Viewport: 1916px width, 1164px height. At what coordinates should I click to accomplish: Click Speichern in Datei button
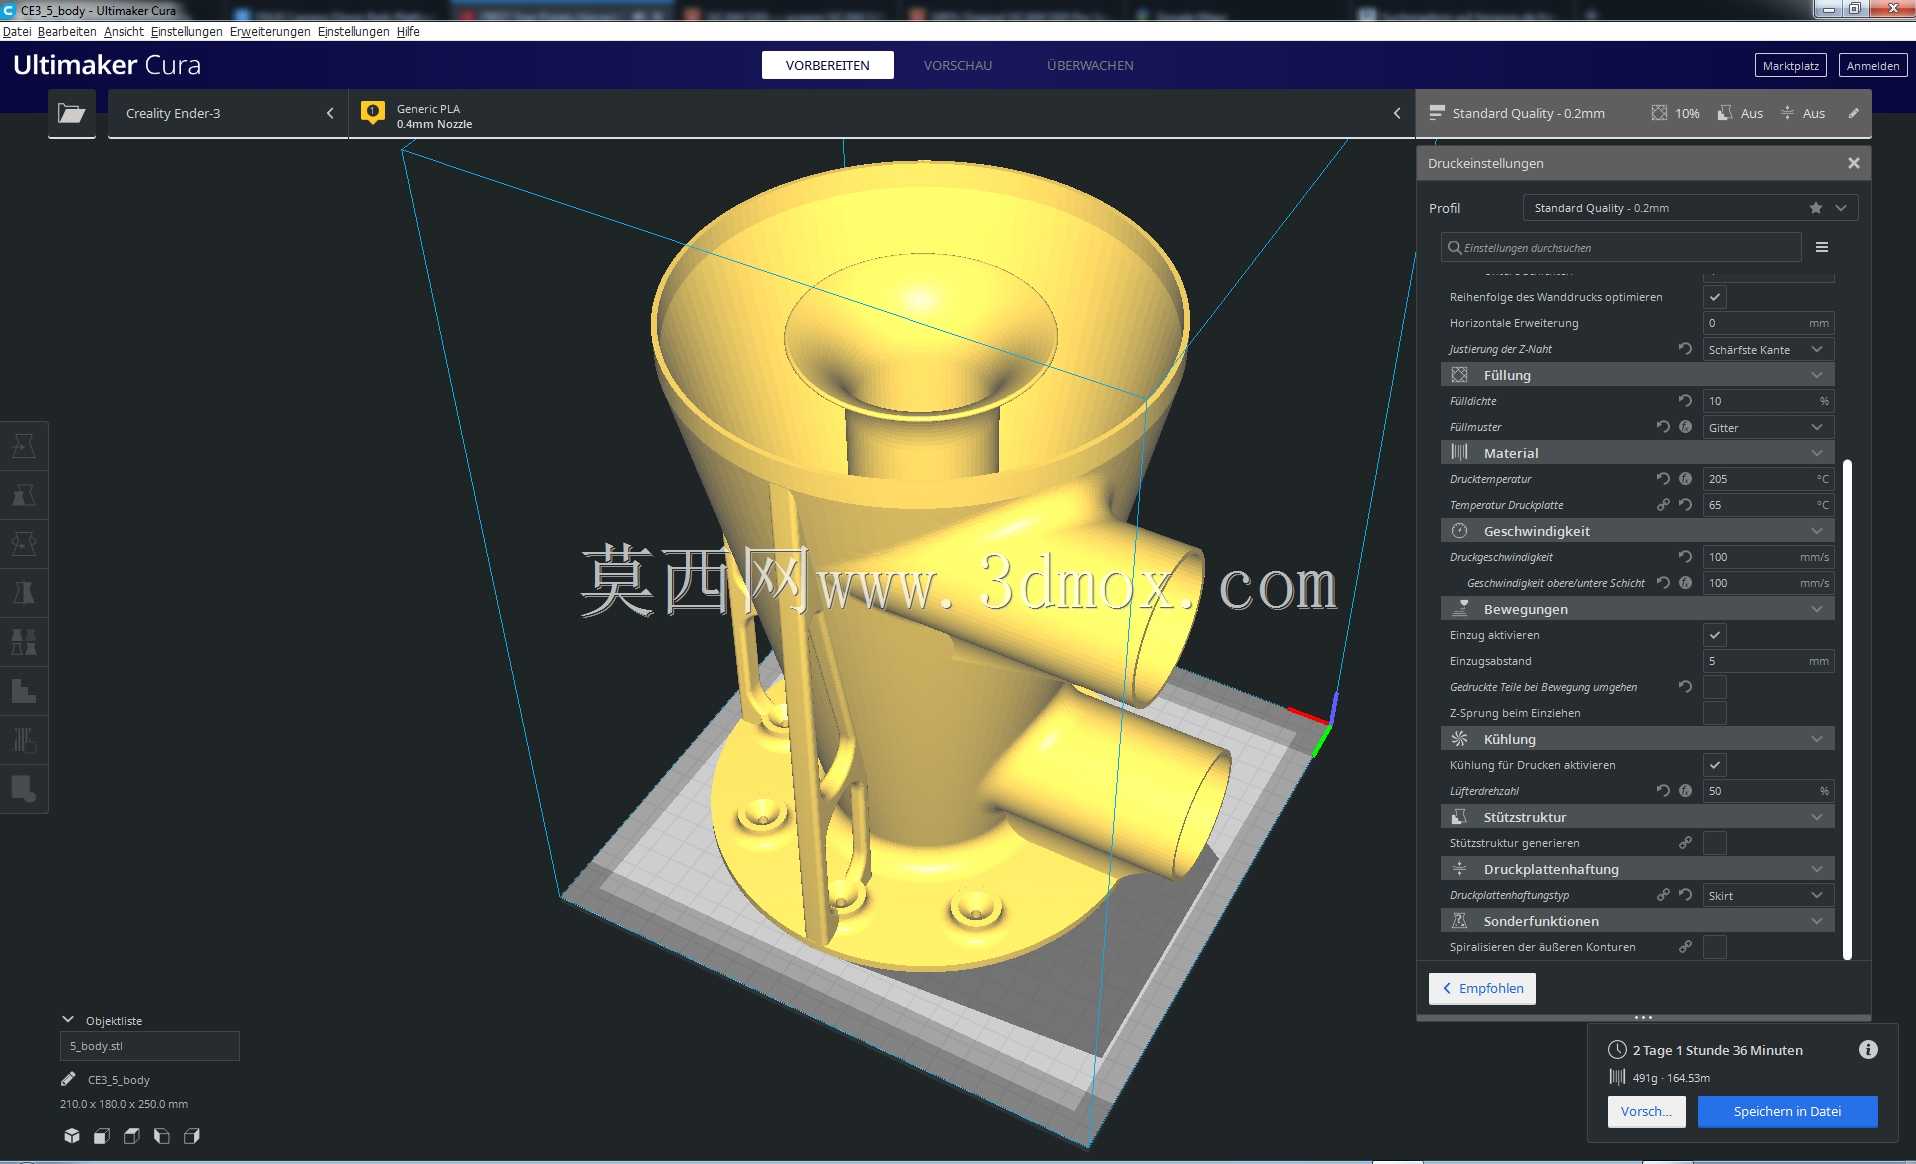pyautogui.click(x=1787, y=1111)
